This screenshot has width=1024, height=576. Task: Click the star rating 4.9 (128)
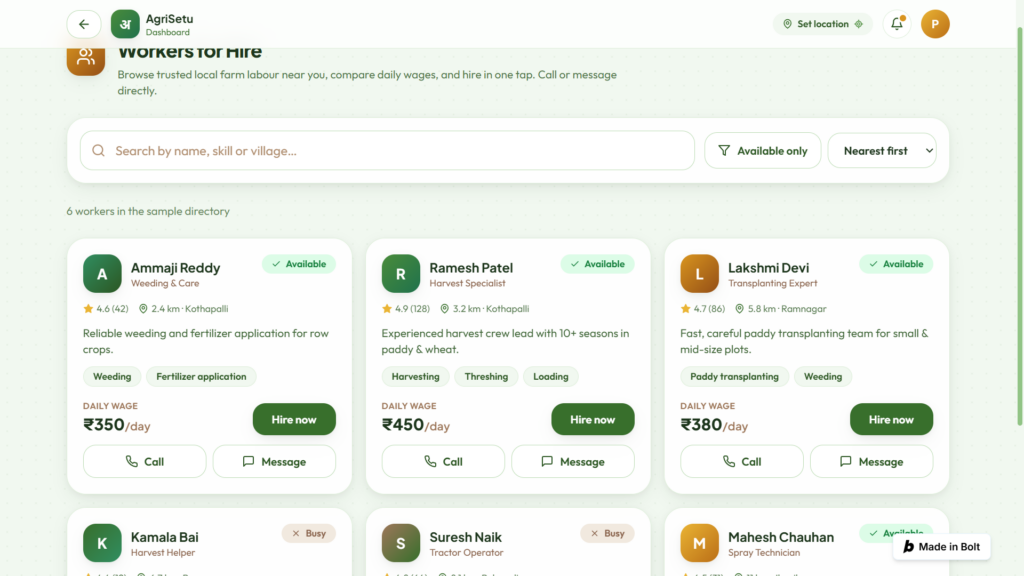(x=406, y=309)
